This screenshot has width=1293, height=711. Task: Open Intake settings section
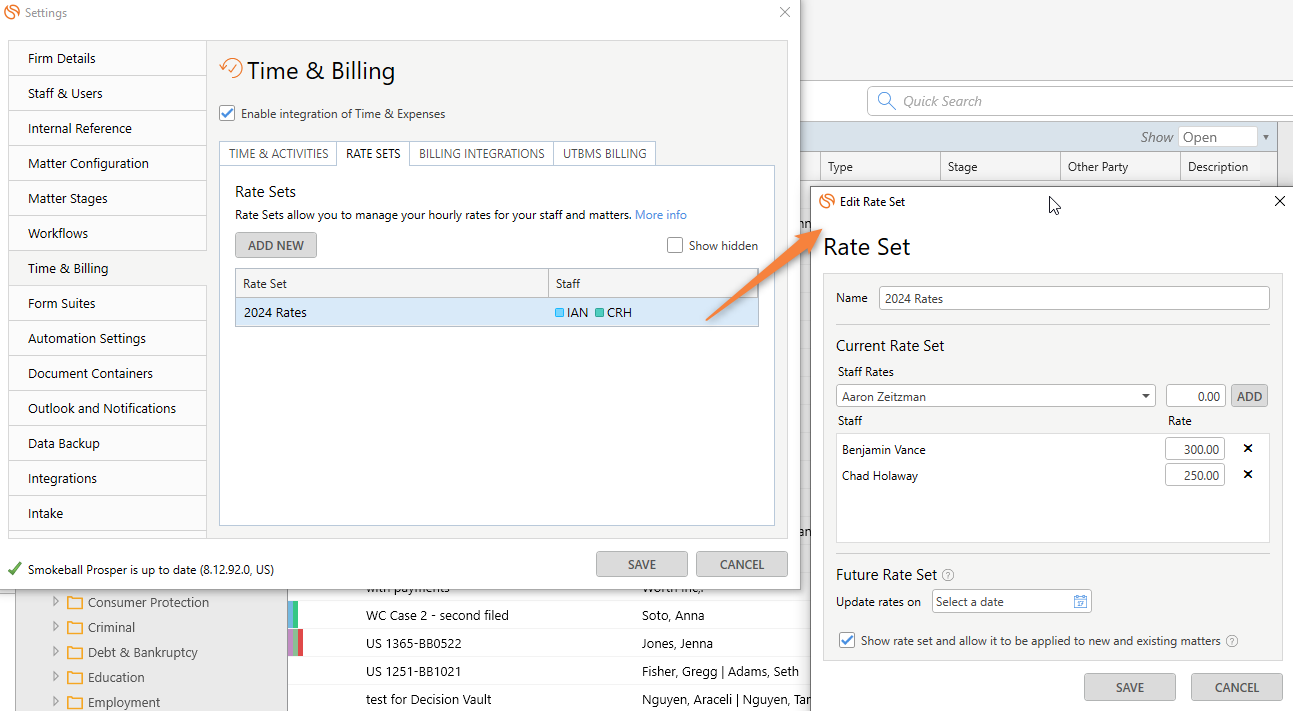click(x=107, y=513)
